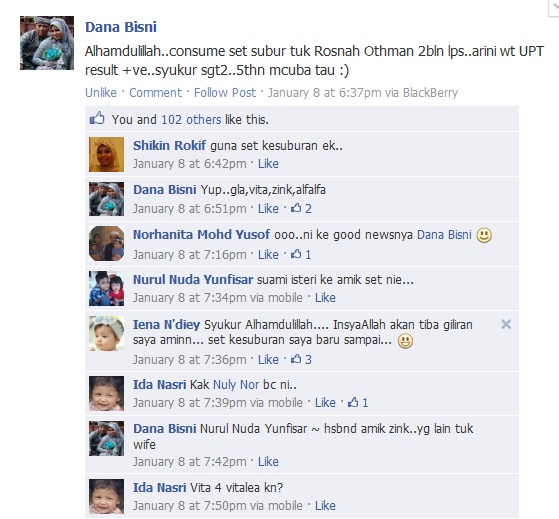
Task: Open the '102 others' likes list
Action: click(191, 119)
